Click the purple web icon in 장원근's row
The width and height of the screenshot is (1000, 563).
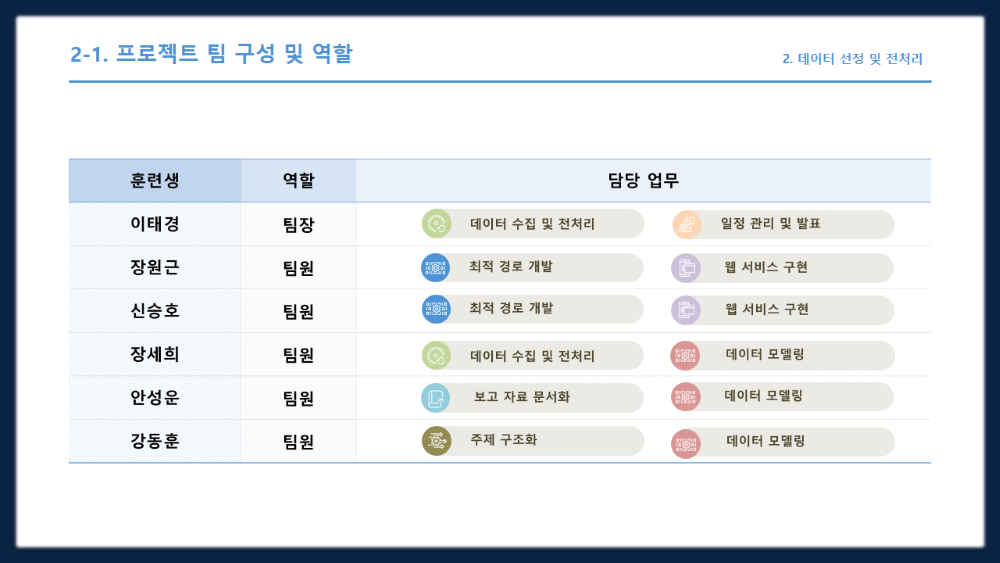pos(686,268)
